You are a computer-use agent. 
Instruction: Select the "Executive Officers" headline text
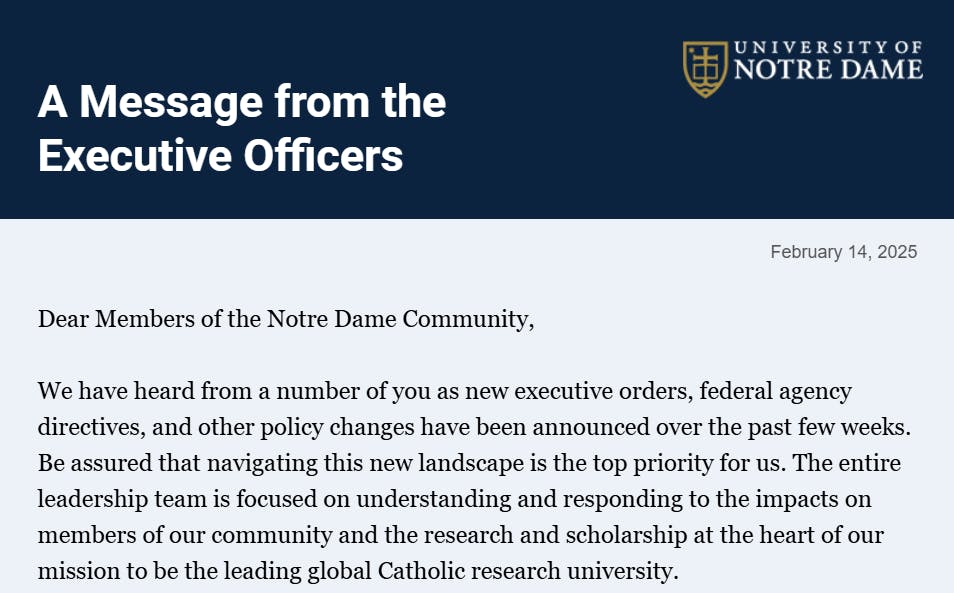coord(220,156)
